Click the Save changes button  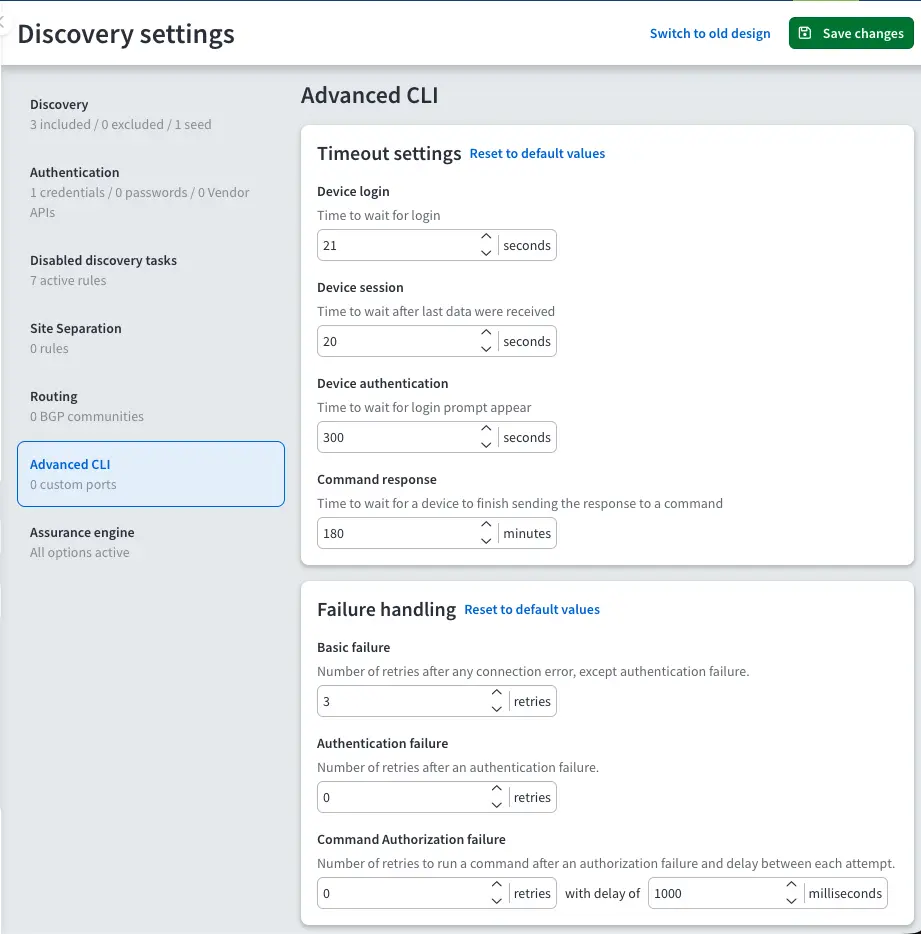tap(851, 33)
